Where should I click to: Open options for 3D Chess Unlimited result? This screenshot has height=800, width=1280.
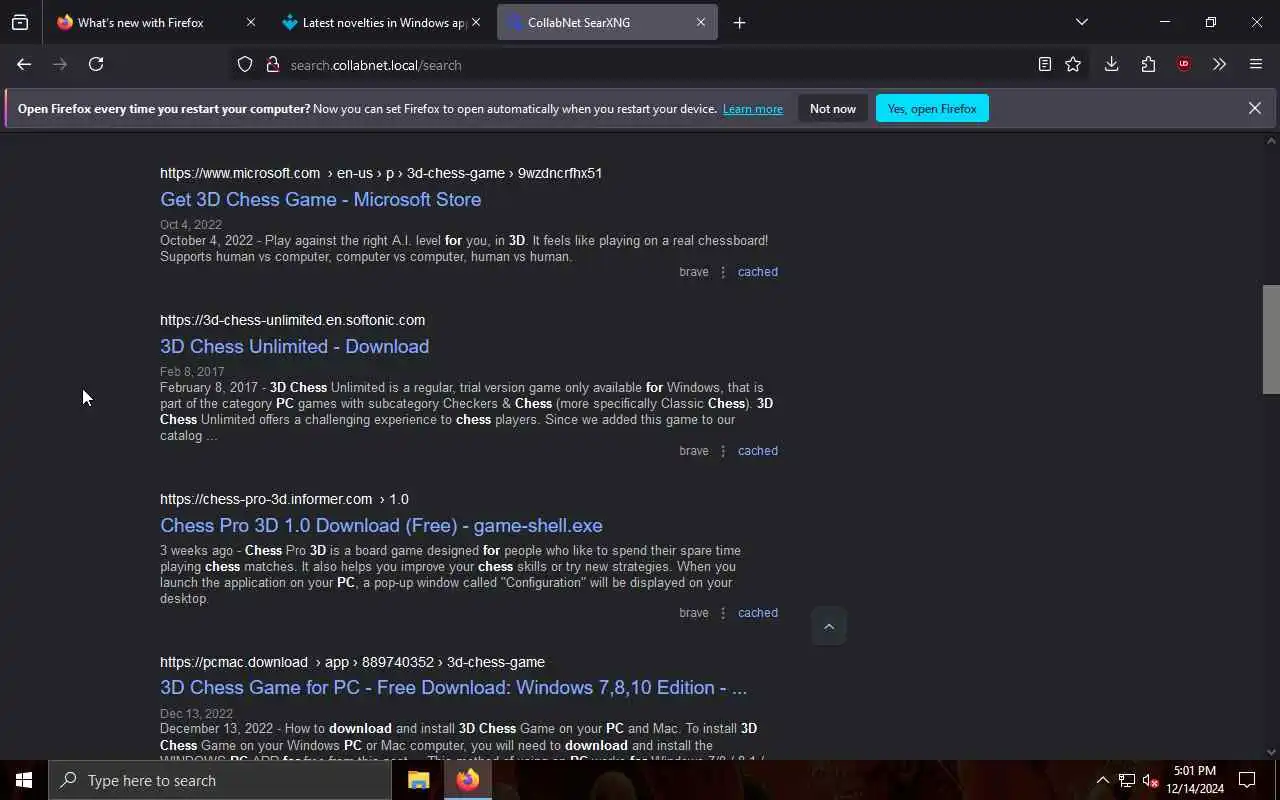pyautogui.click(x=723, y=451)
